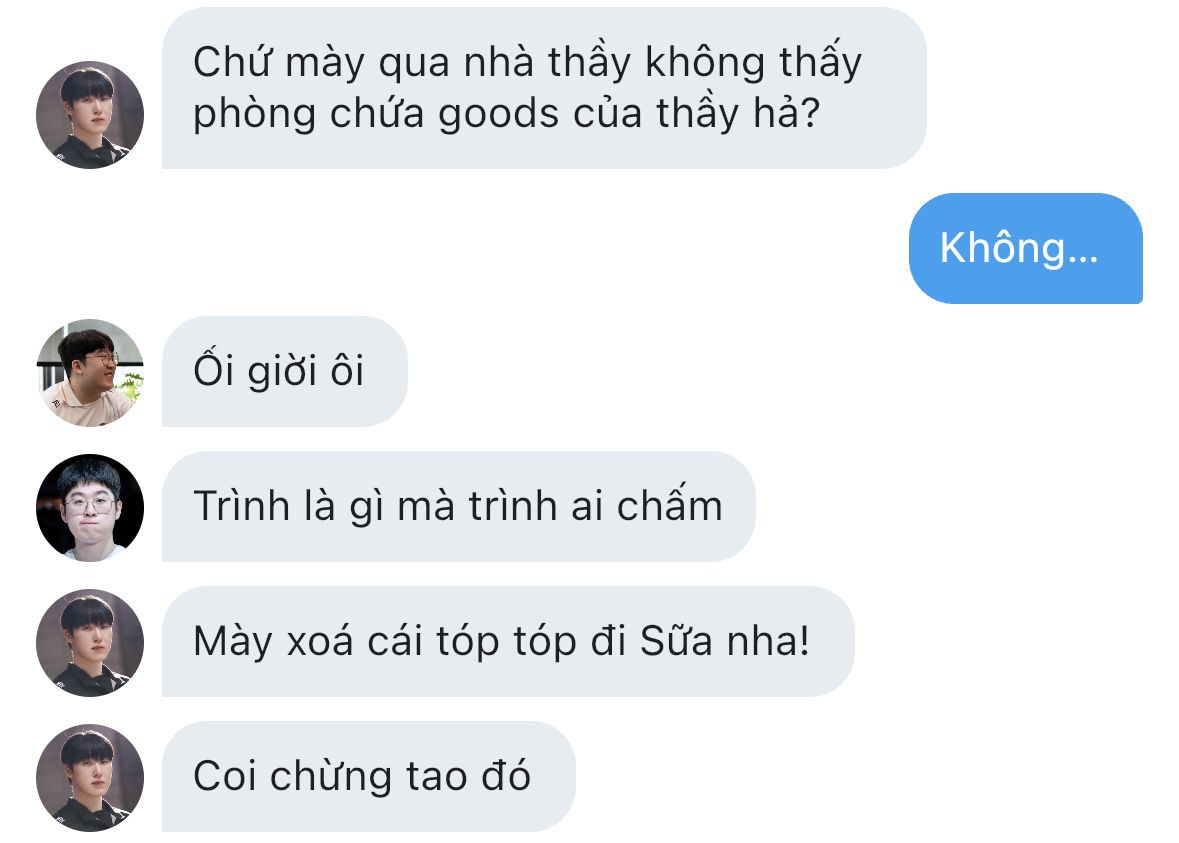The width and height of the screenshot is (1179, 843).
Task: Tap avatar next to 'Ối giời ôi'
Action: pos(89,372)
